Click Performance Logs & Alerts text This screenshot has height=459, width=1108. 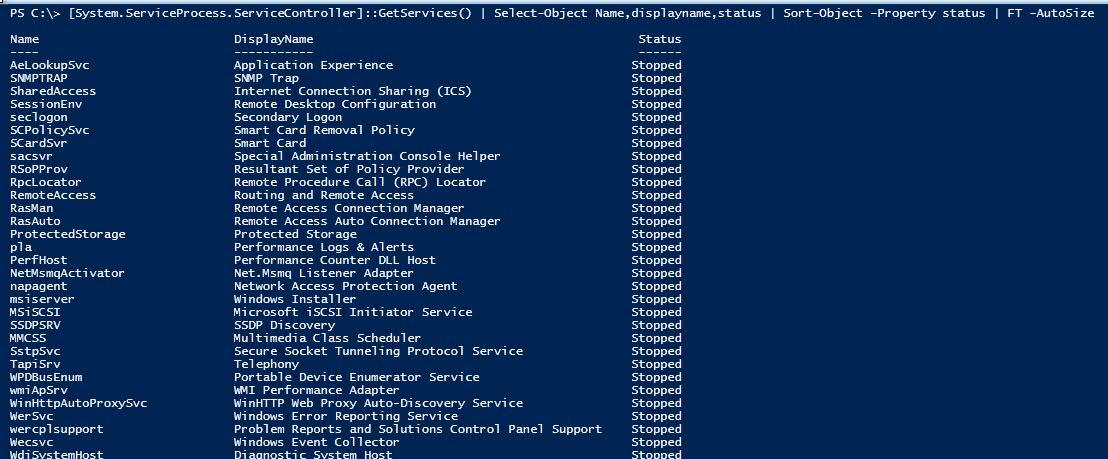(324, 247)
